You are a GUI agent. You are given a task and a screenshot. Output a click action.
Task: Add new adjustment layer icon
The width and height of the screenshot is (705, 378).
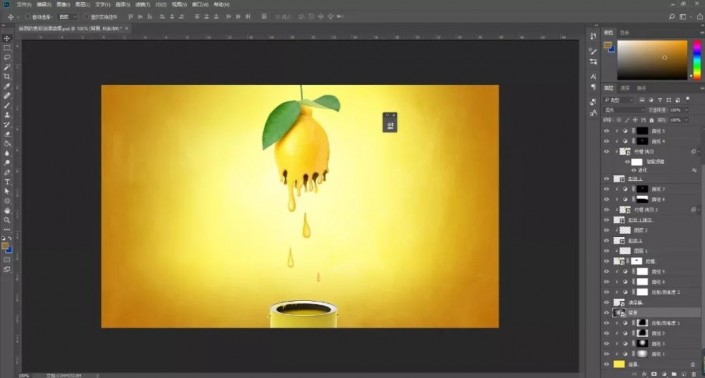pos(664,374)
